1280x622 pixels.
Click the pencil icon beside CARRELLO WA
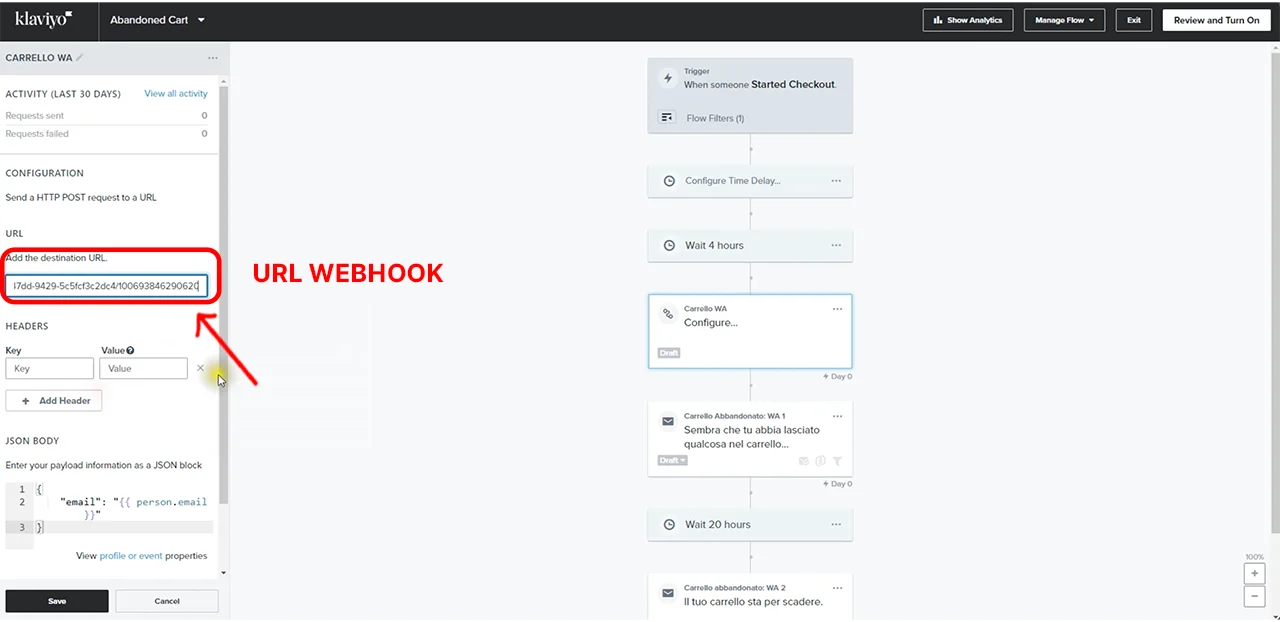(x=80, y=58)
